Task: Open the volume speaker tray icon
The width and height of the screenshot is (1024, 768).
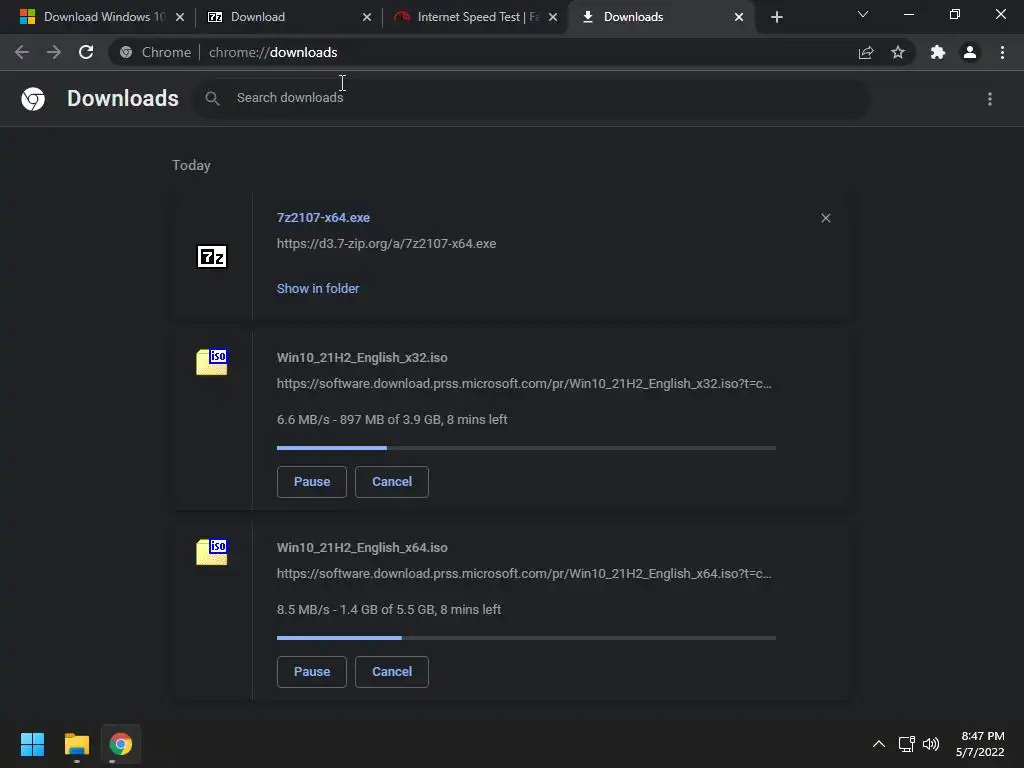Action: click(931, 744)
